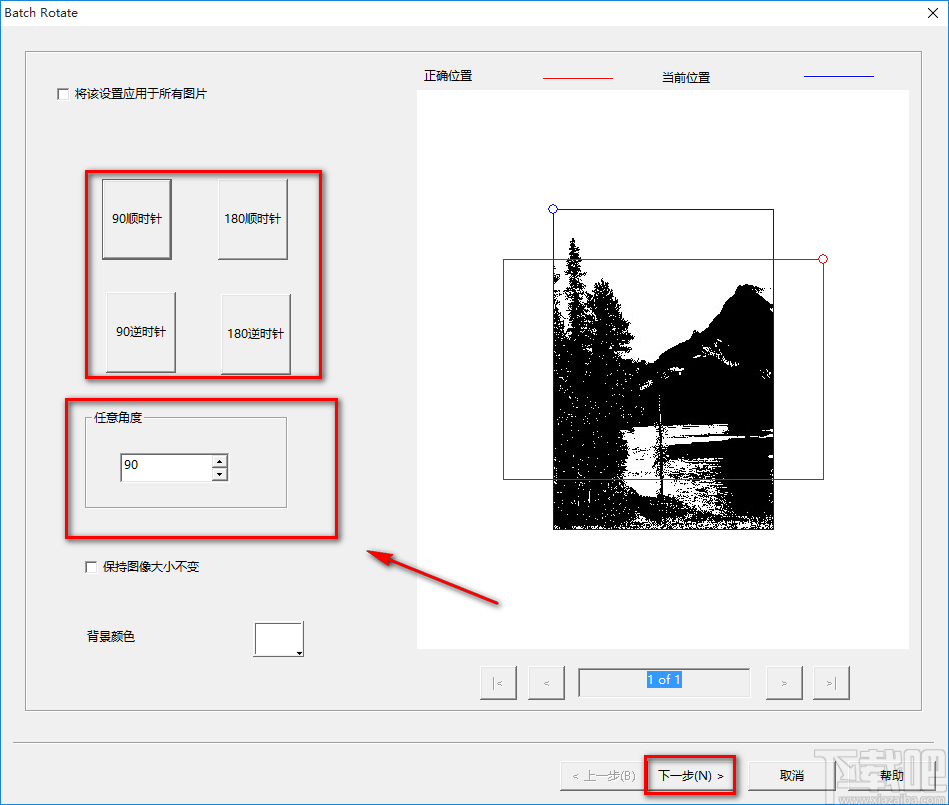Rotate 90 counterclockwise with 90逆时针

point(140,332)
